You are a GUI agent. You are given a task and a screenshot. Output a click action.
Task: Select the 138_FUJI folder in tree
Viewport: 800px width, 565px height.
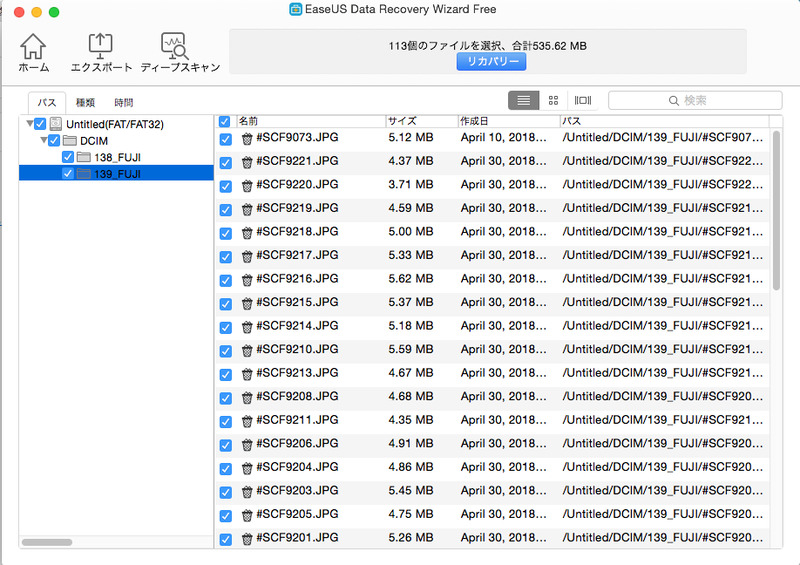pyautogui.click(x=117, y=157)
